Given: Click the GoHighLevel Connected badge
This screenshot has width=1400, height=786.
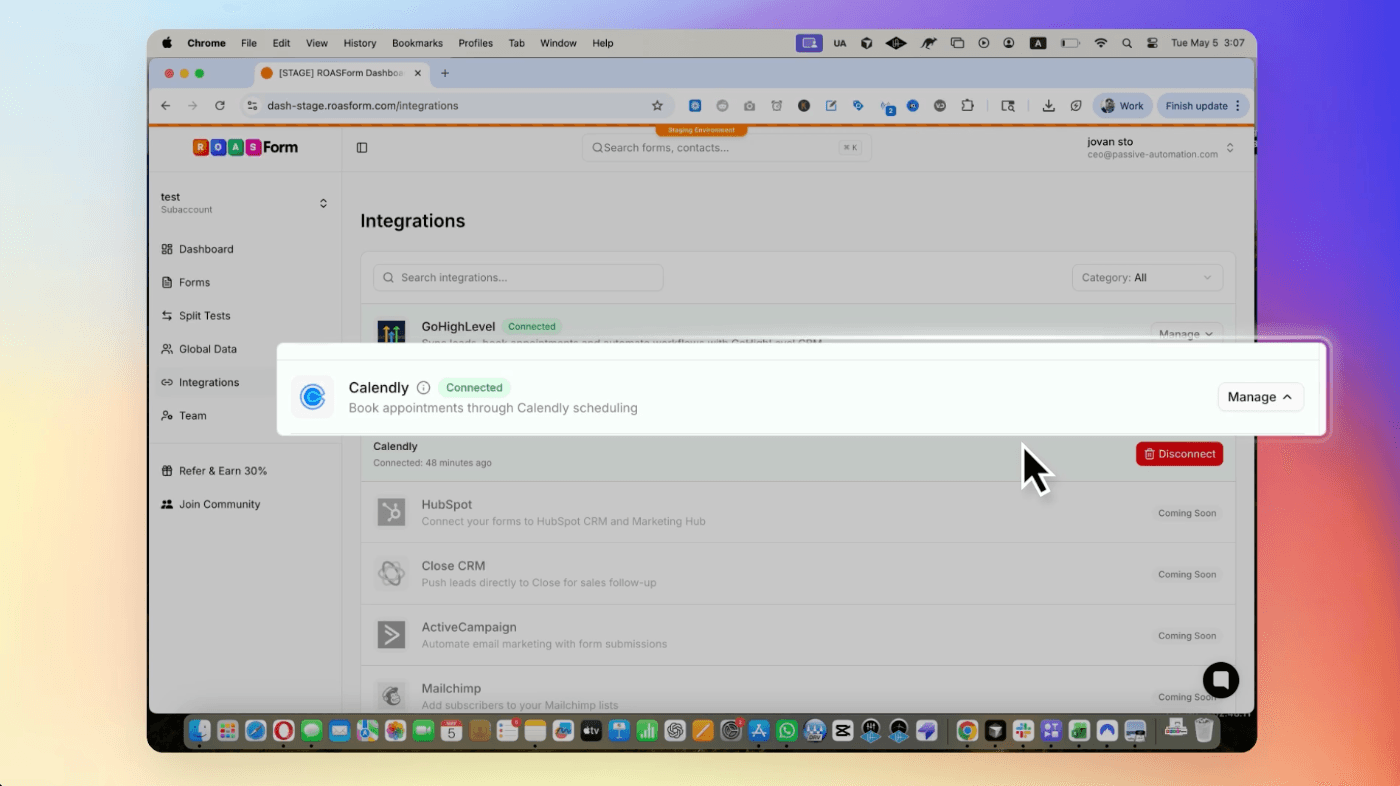Looking at the screenshot, I should coord(532,326).
